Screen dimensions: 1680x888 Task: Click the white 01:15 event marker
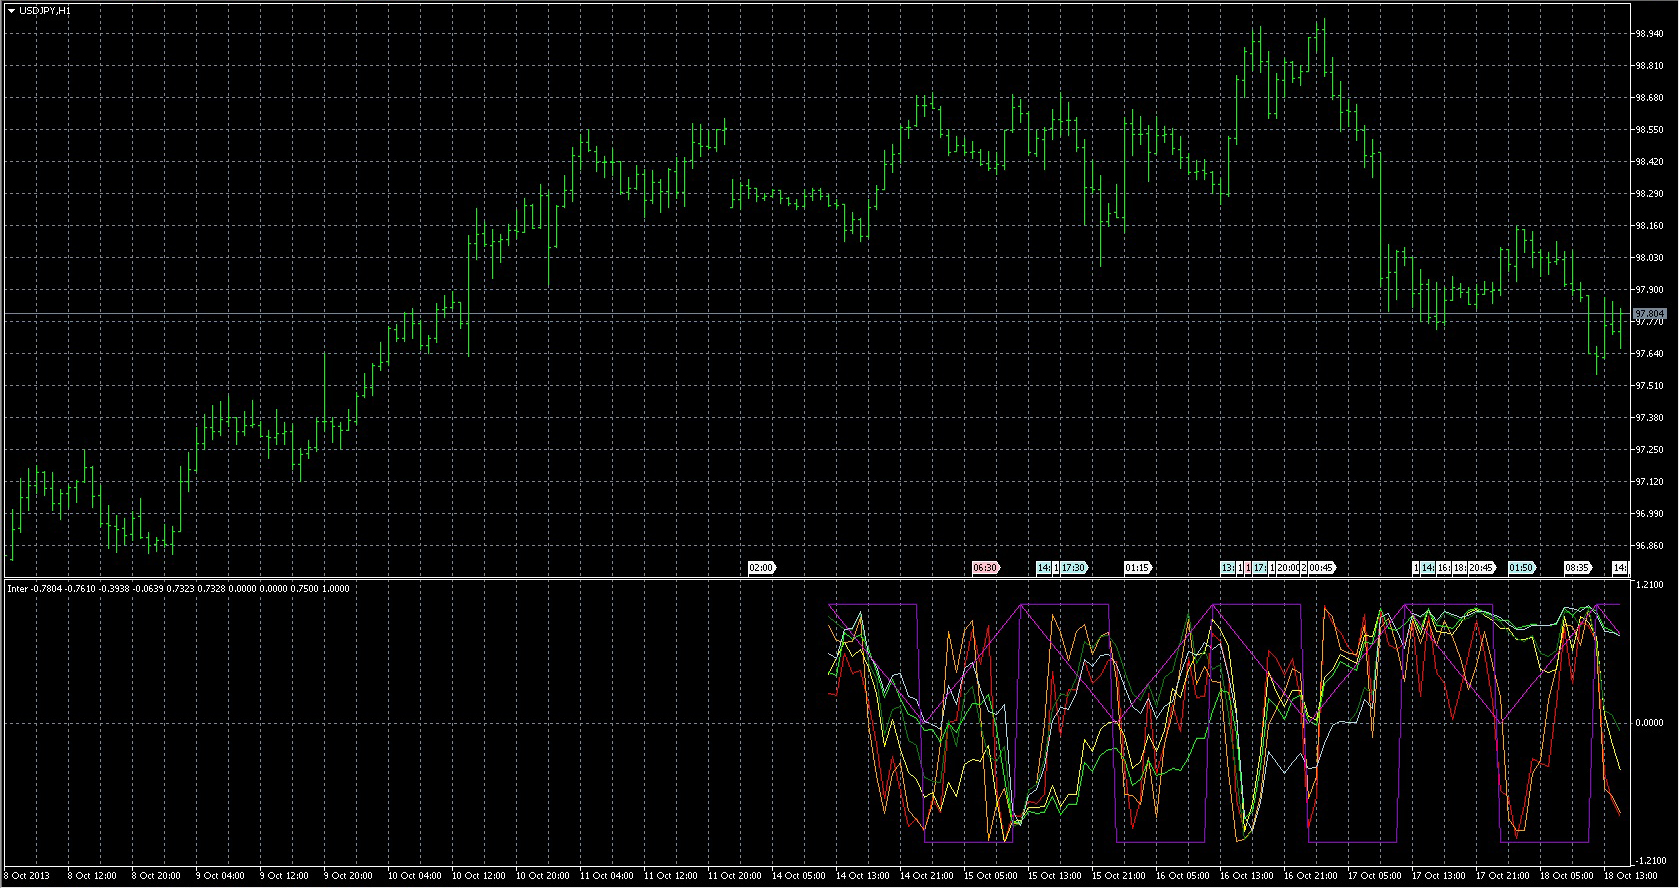(x=1137, y=568)
